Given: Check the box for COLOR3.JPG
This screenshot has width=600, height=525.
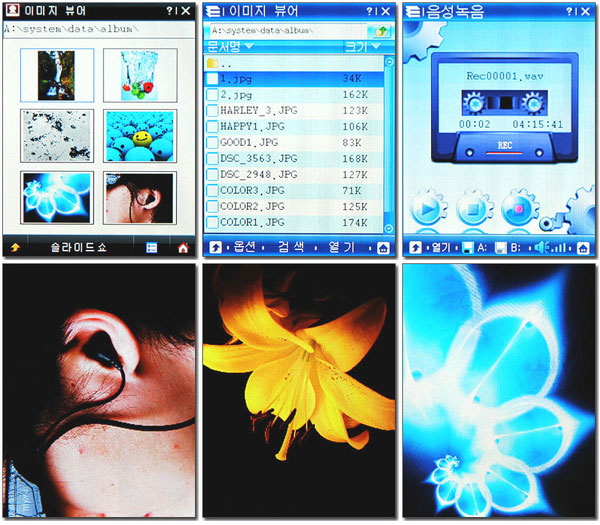Looking at the screenshot, I should pos(212,190).
